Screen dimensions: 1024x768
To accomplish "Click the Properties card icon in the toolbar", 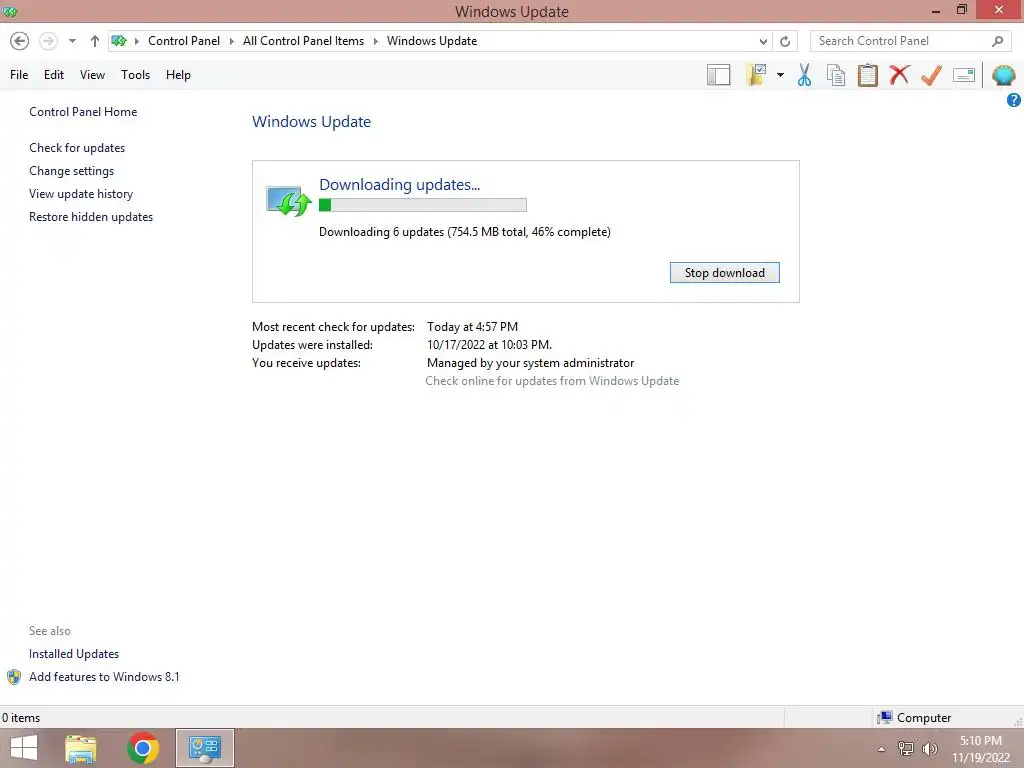I will tap(964, 75).
